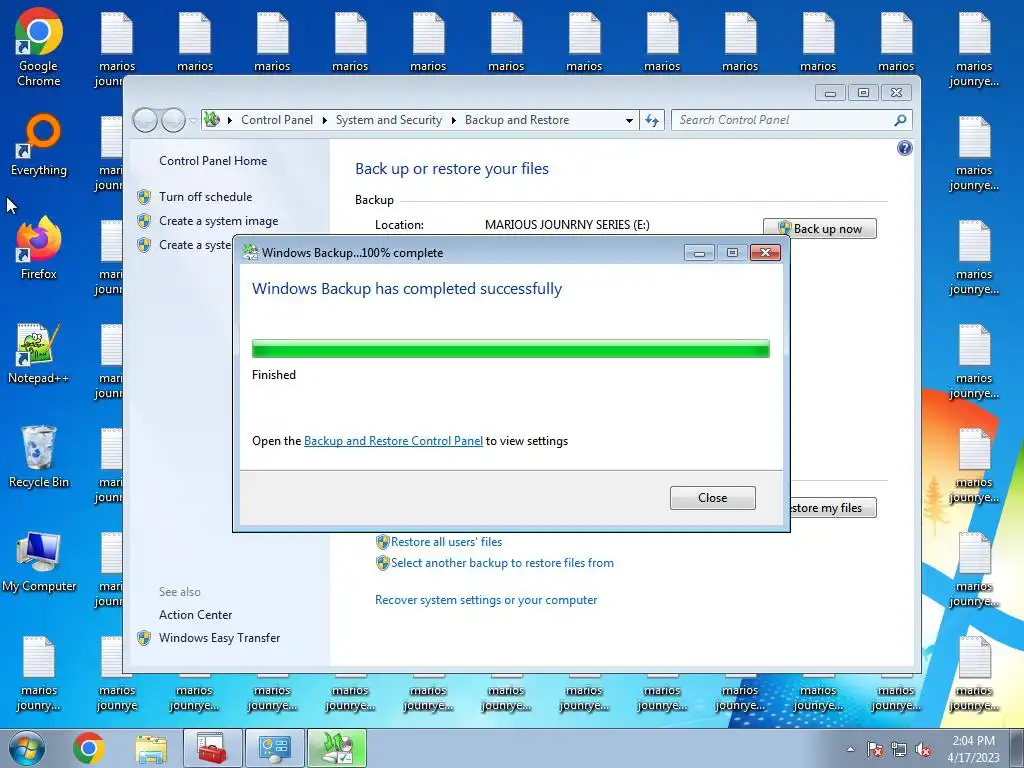Click Restore my files button
Viewport: 1024px width, 768px height.
[833, 507]
